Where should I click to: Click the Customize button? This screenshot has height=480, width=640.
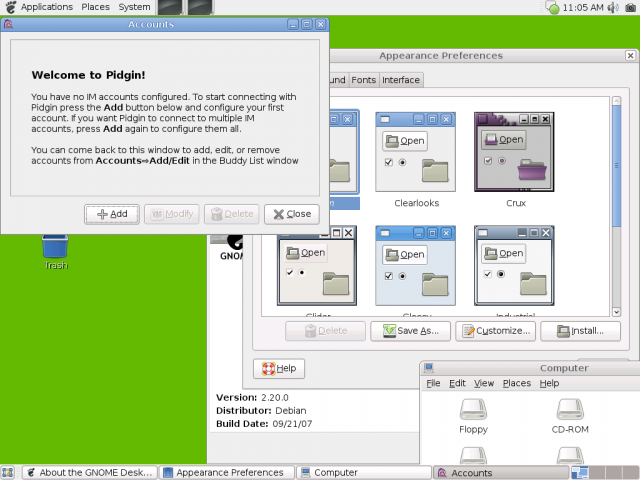496,331
